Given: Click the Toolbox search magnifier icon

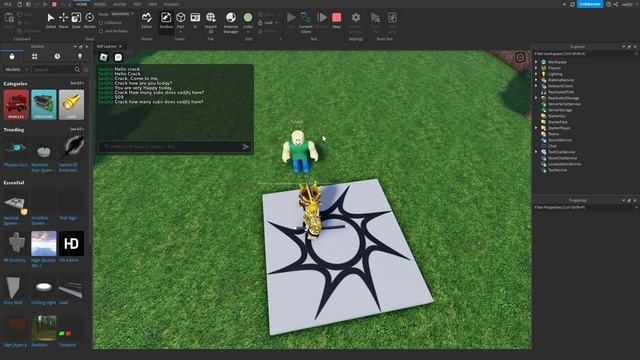Looking at the screenshot, I should pyautogui.click(x=77, y=70).
